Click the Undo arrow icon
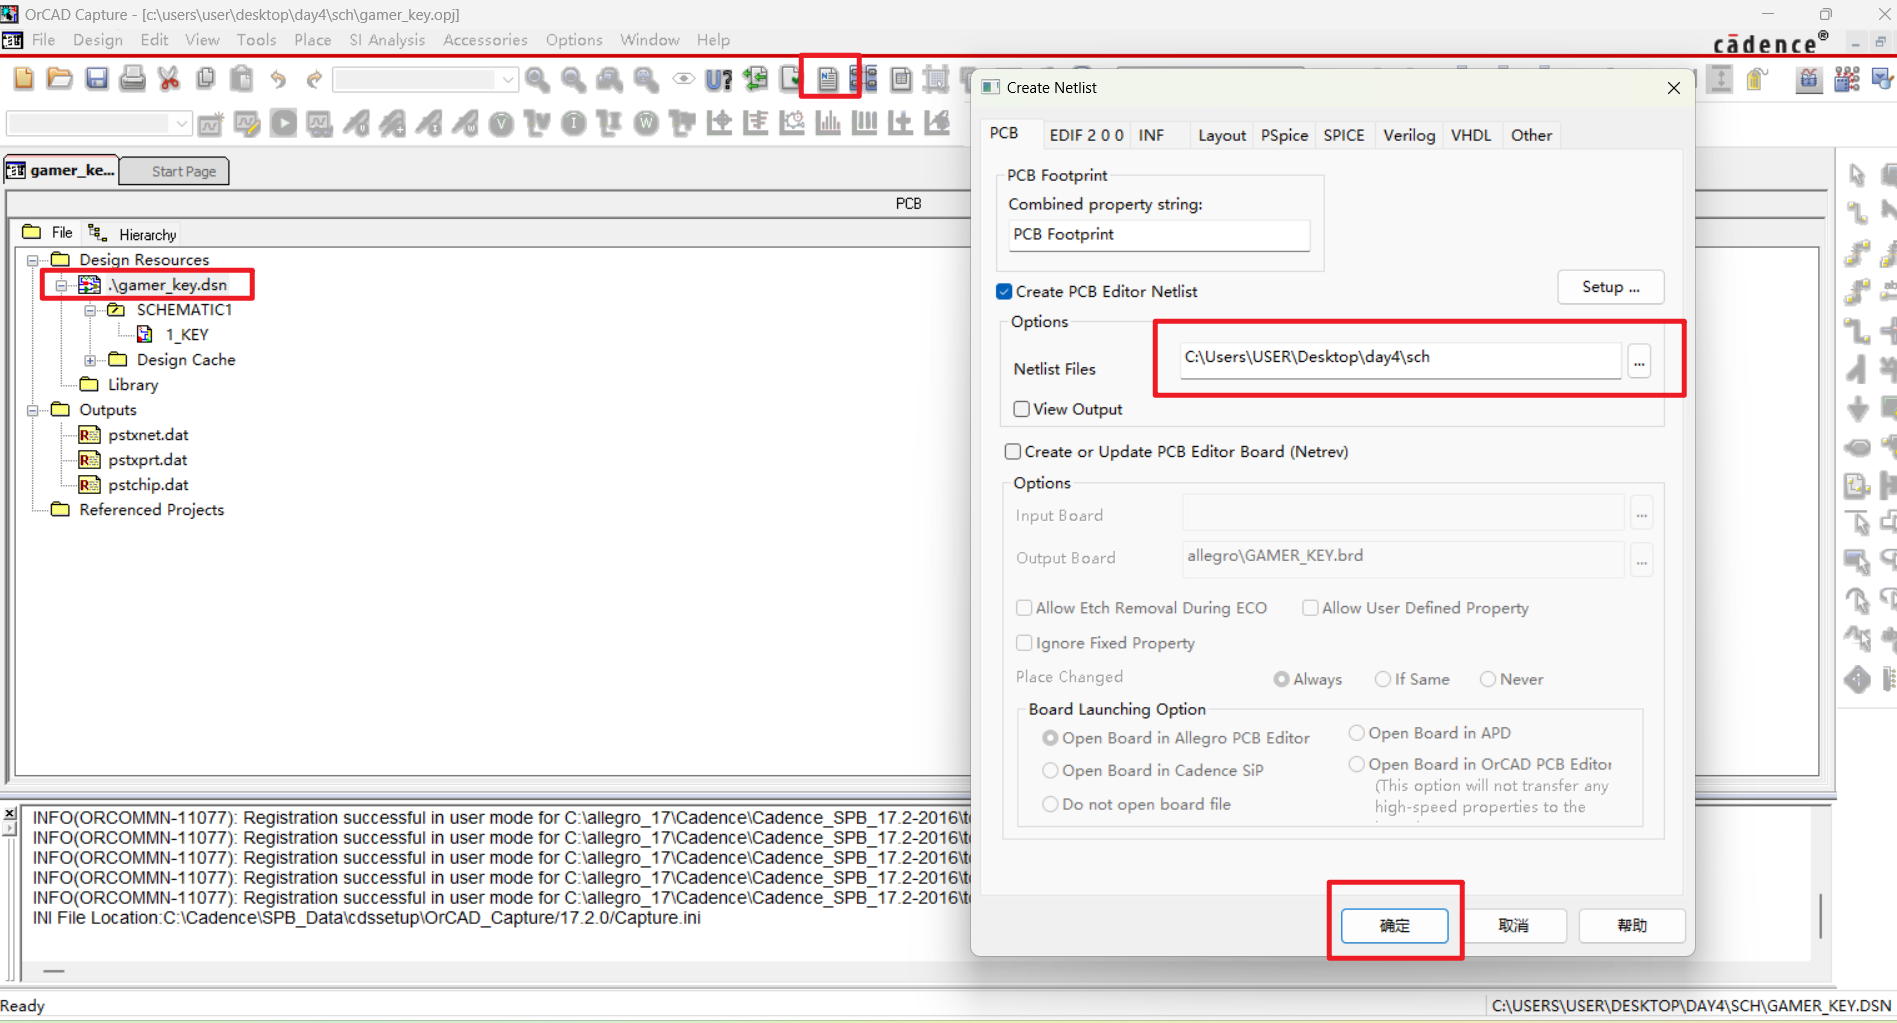Screen dimensions: 1897x1023 278,78
